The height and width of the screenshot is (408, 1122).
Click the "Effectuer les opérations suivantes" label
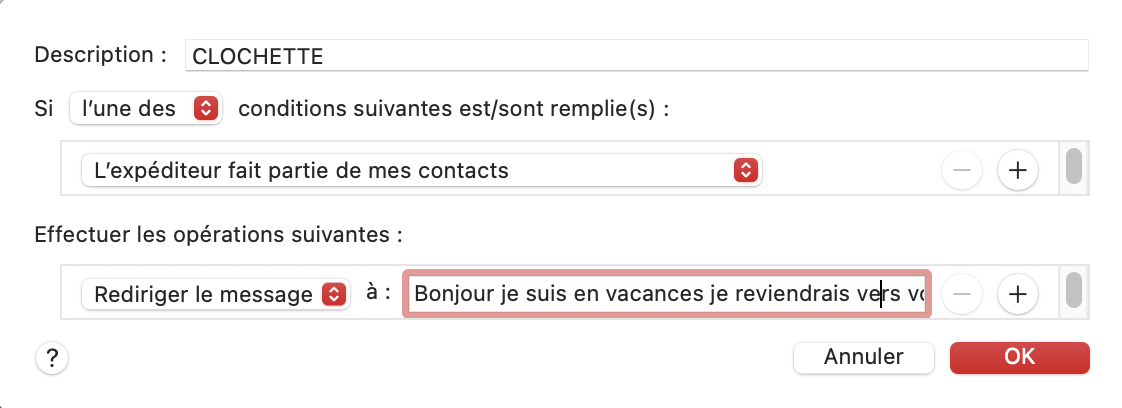click(x=218, y=235)
